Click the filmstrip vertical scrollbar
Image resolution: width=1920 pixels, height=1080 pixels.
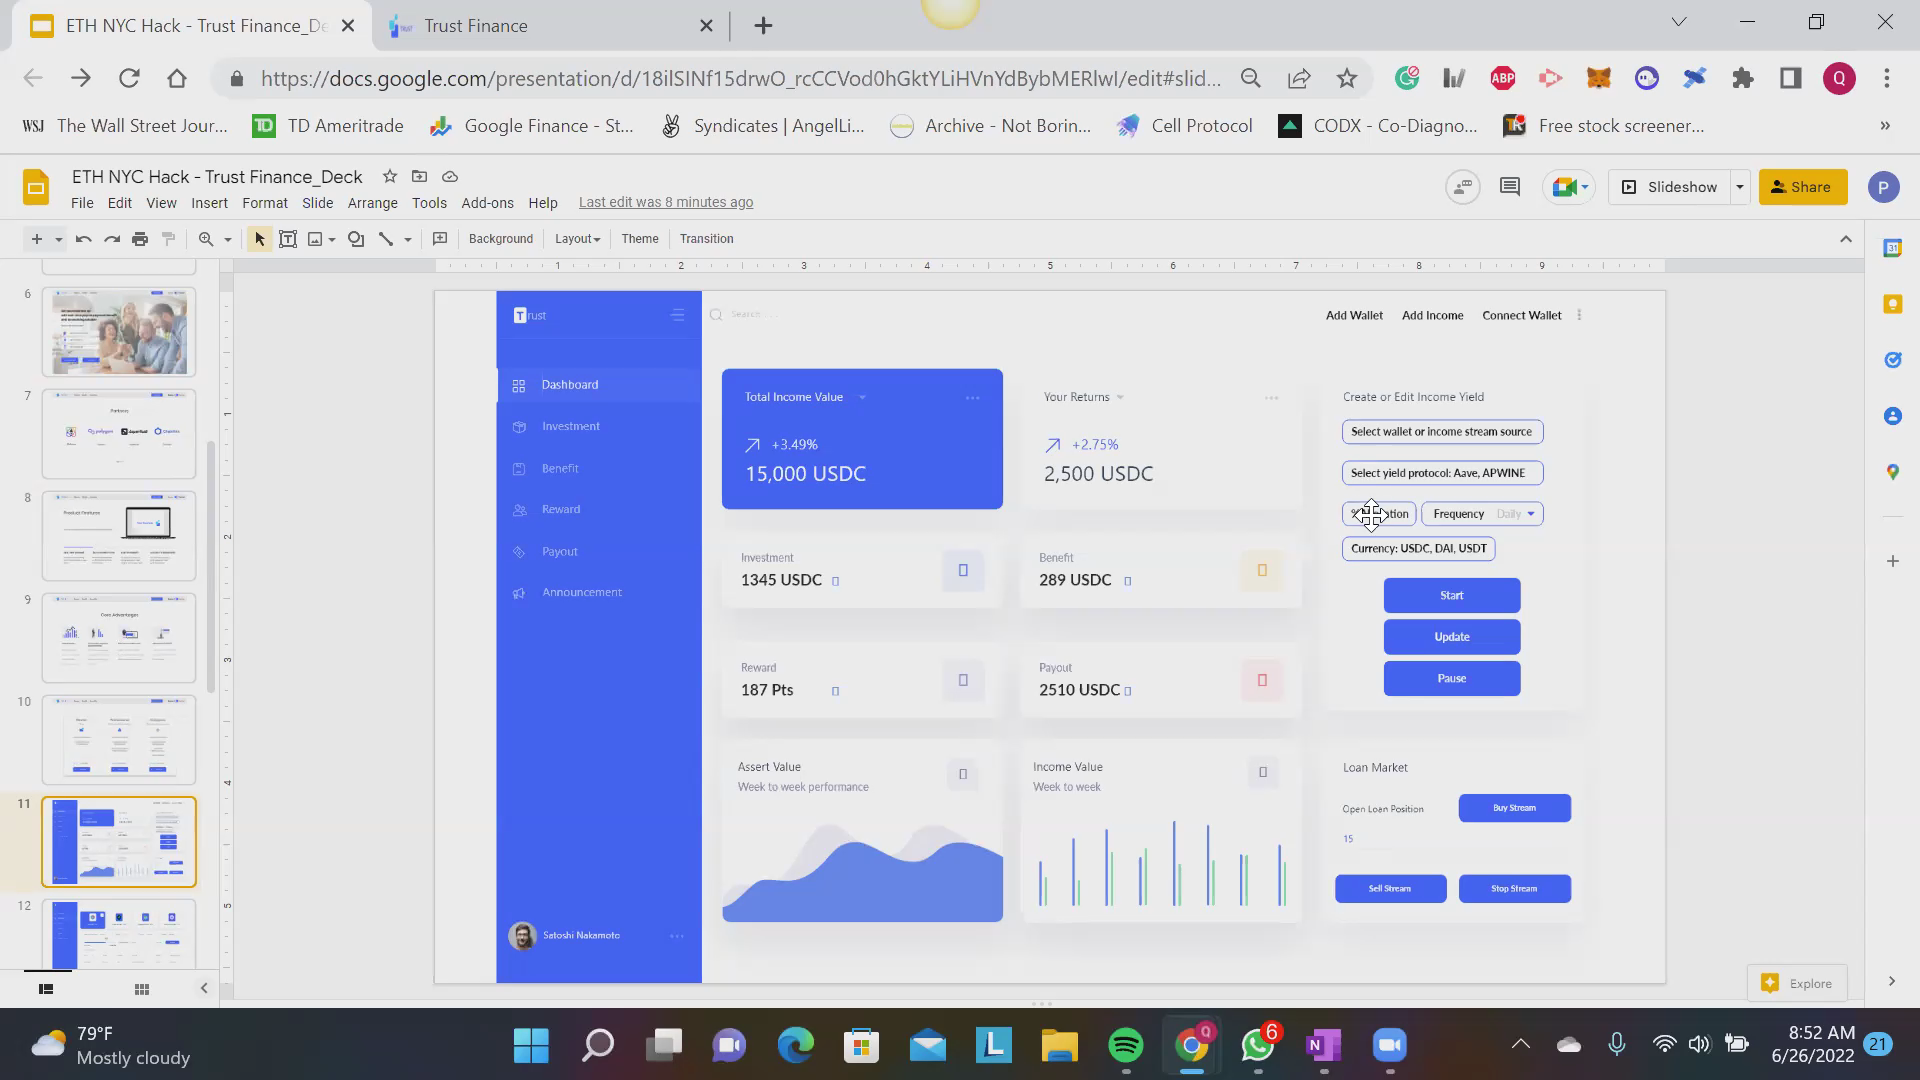pos(210,565)
